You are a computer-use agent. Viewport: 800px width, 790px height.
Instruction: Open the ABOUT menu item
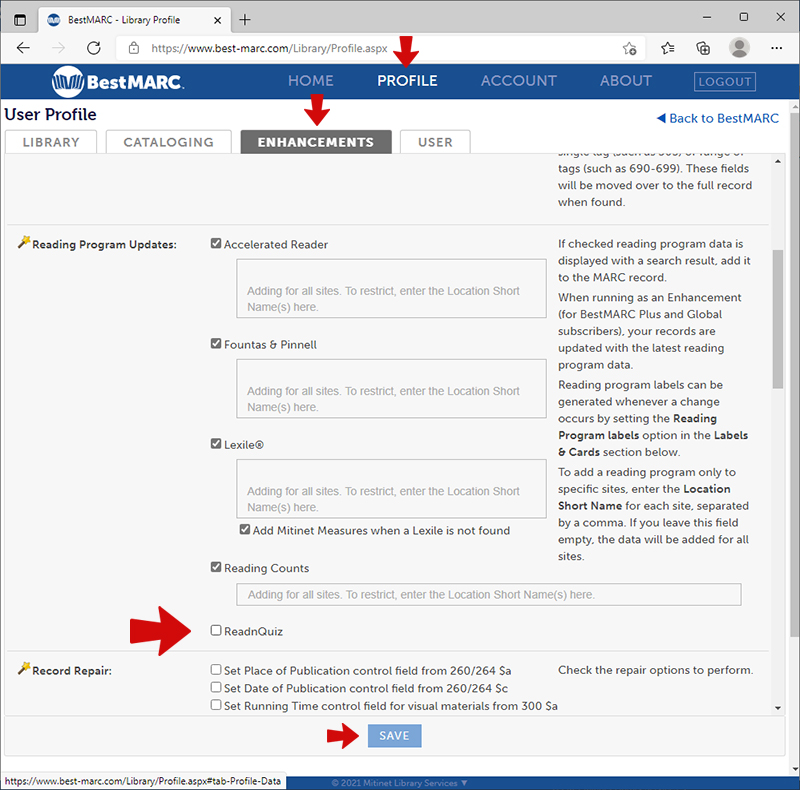pos(626,81)
